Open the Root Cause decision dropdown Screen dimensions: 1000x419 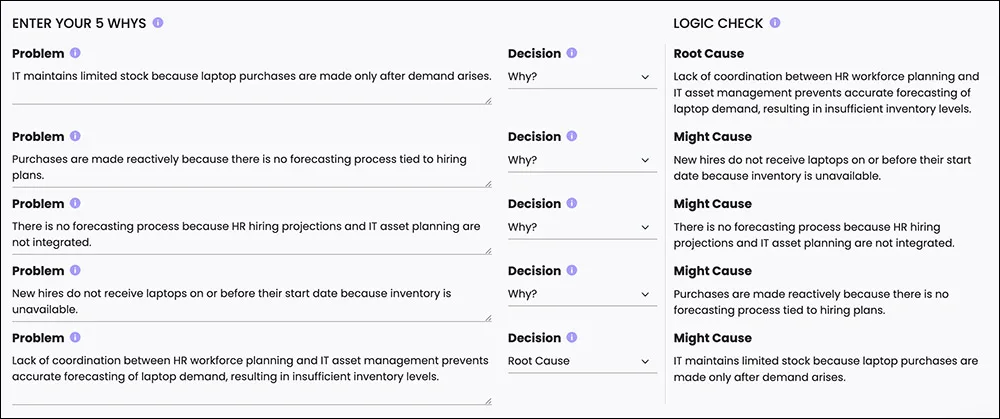click(x=582, y=361)
